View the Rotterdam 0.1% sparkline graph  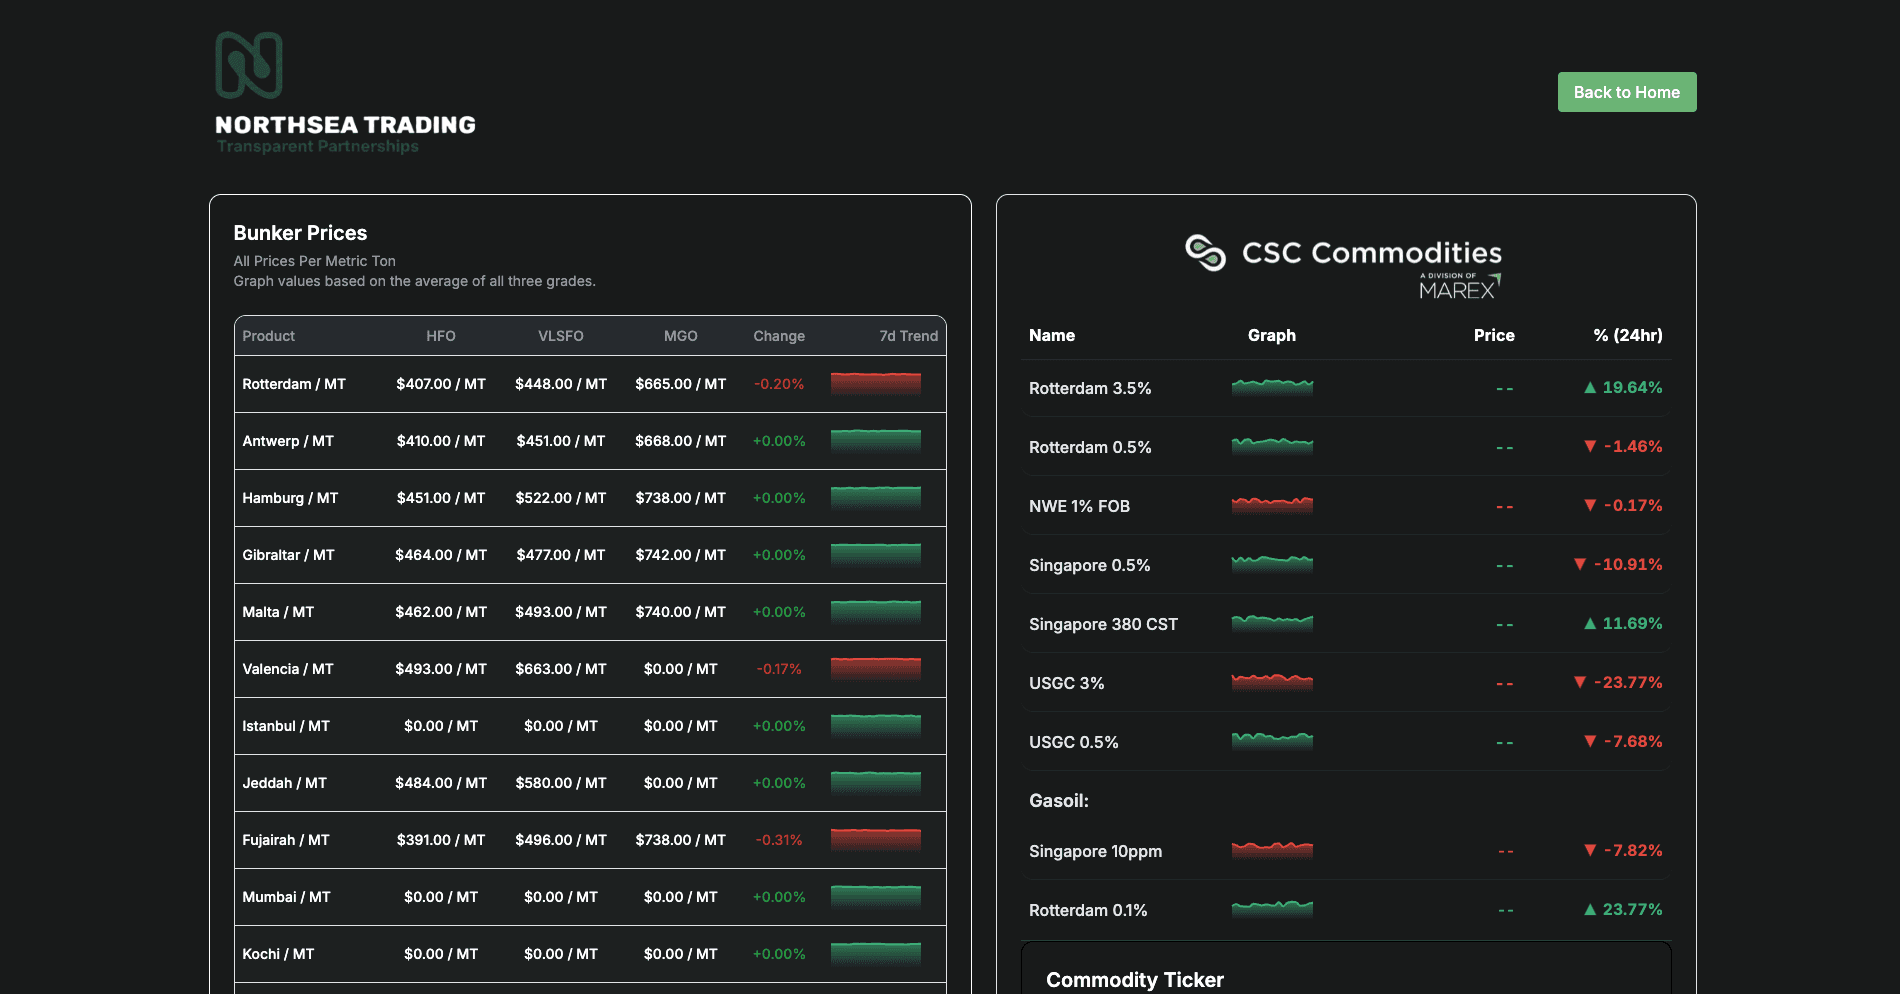click(1272, 908)
